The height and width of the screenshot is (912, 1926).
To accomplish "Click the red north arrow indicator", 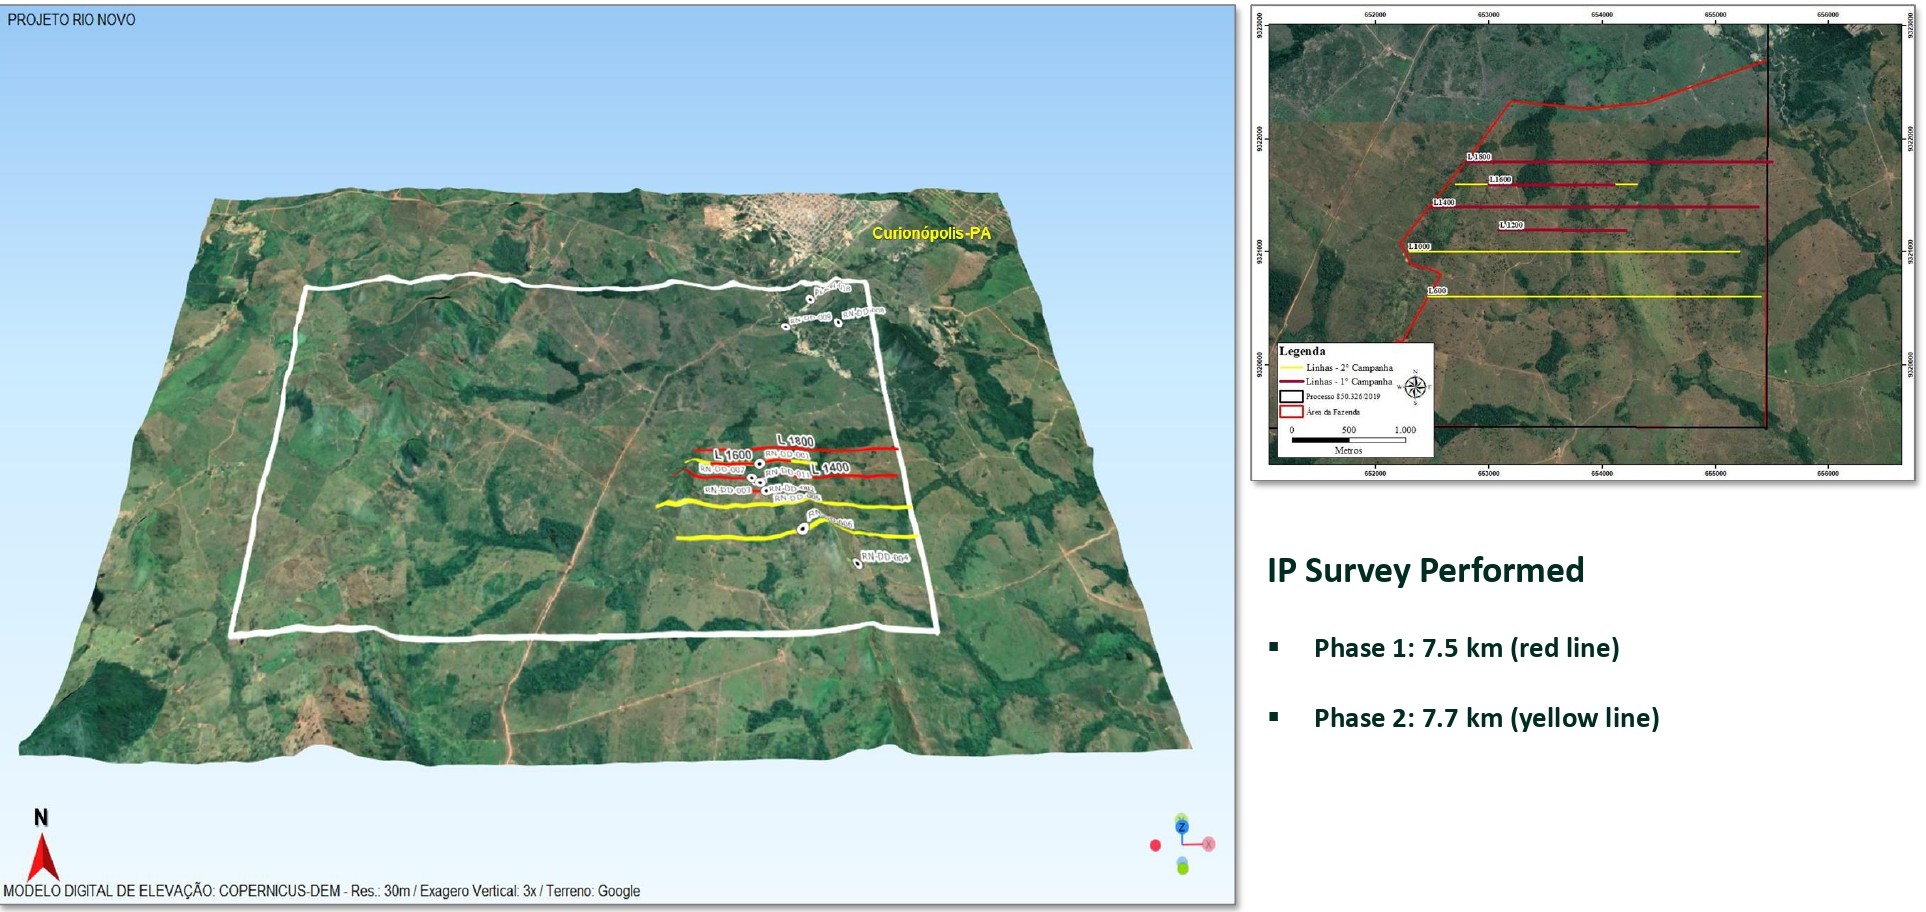I will pyautogui.click(x=42, y=856).
